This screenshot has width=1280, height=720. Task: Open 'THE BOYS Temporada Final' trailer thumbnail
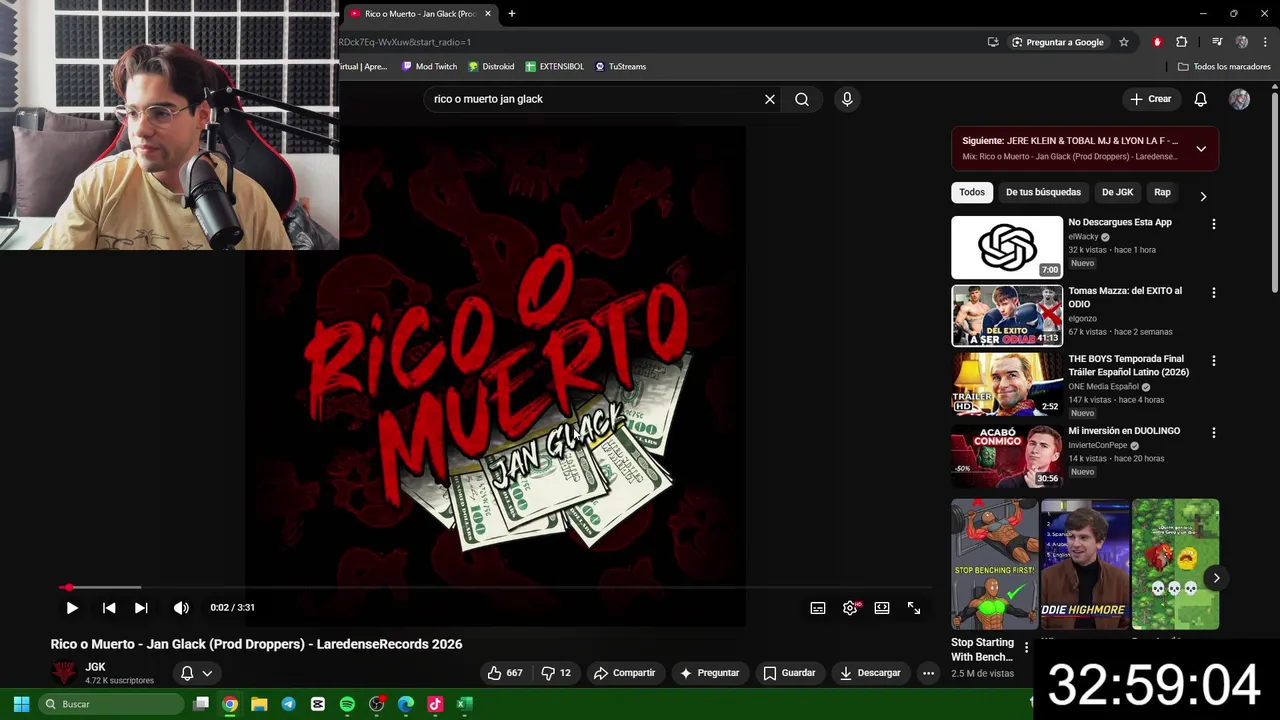[x=1007, y=384]
